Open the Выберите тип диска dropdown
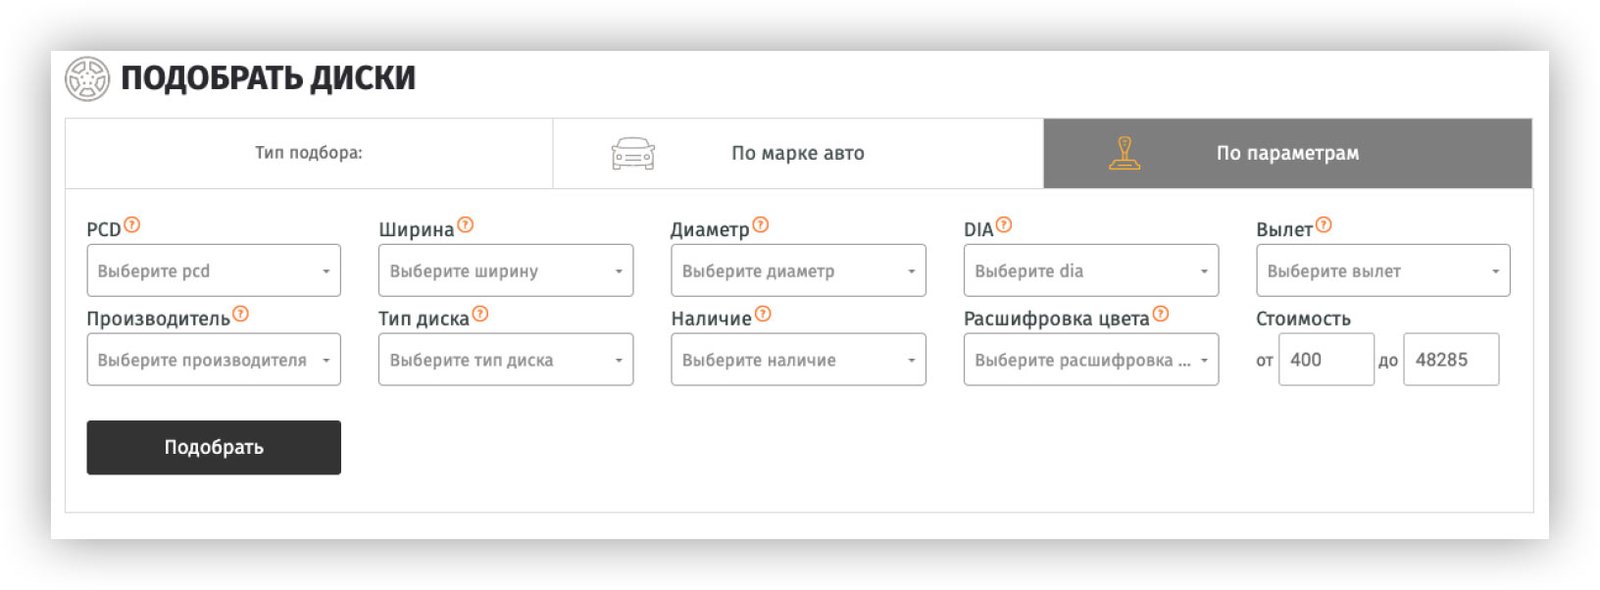Image resolution: width=1600 pixels, height=590 pixels. click(x=505, y=360)
